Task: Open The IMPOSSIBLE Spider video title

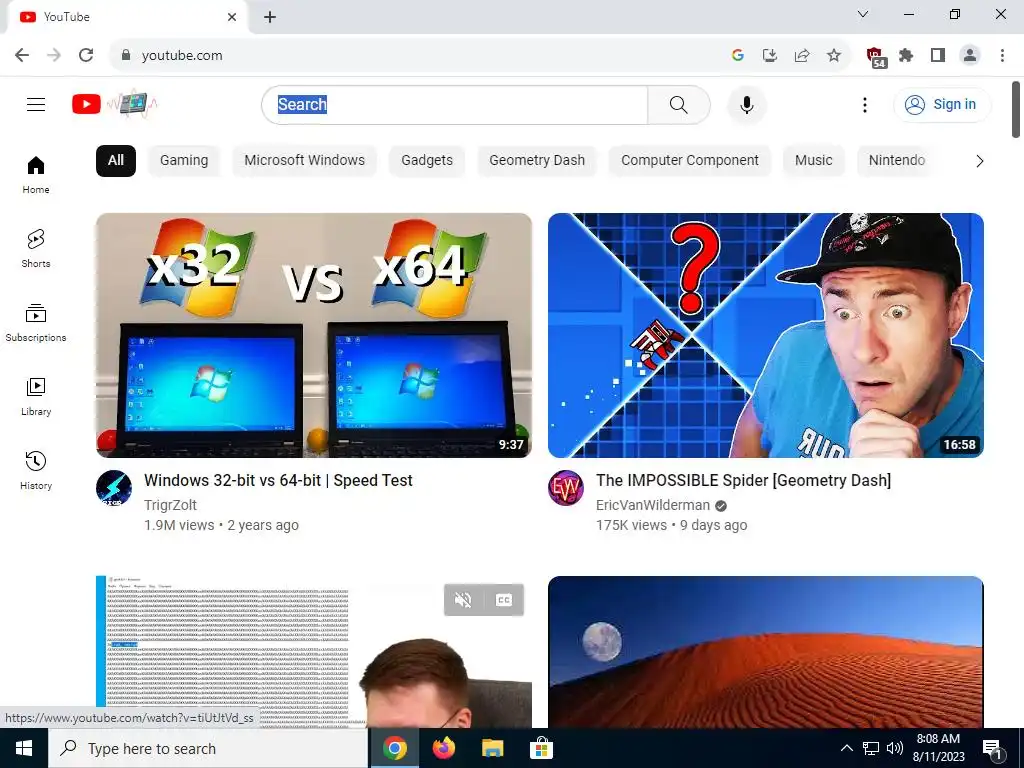Action: tap(743, 481)
